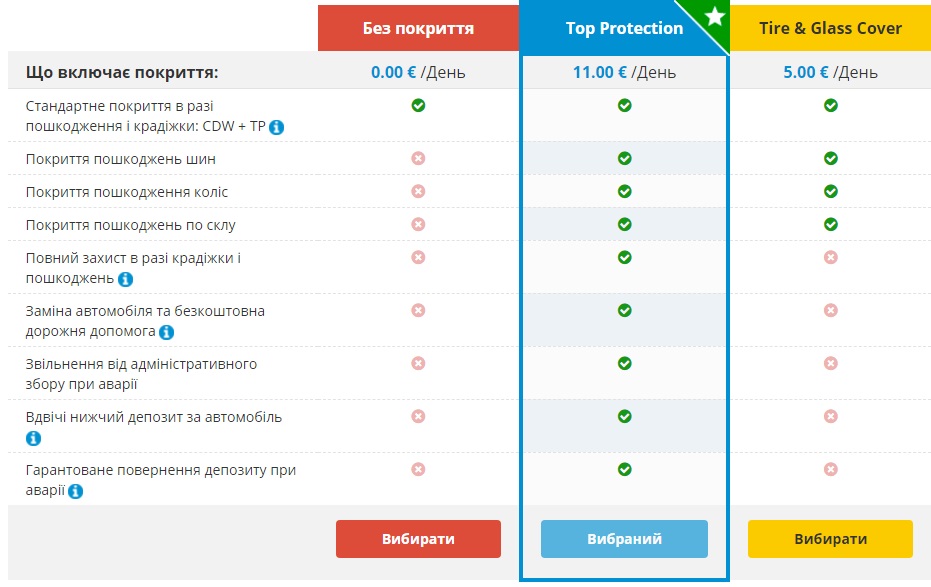
Task: Click info icon next to roadside assistance
Action: point(167,332)
